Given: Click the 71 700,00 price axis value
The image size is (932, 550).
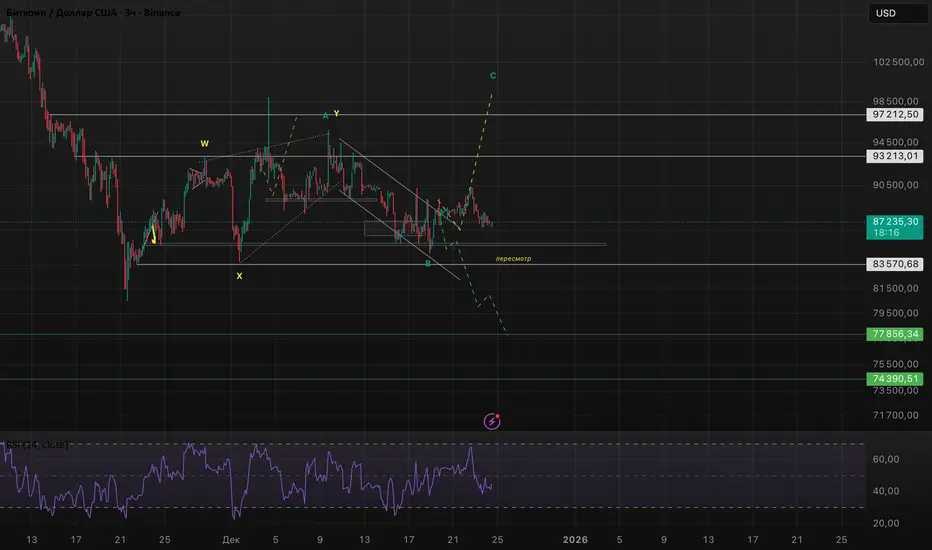Looking at the screenshot, I should (x=895, y=415).
